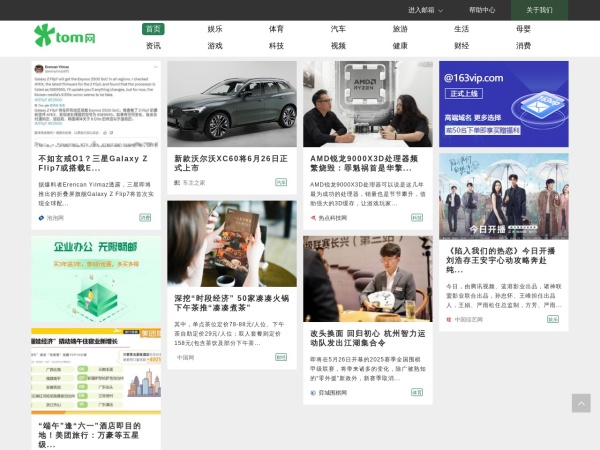Image resolution: width=600 pixels, height=450 pixels.
Task: Click summary text starting AMD锐龙9000X3D处理器可以说
Action: click(368, 194)
